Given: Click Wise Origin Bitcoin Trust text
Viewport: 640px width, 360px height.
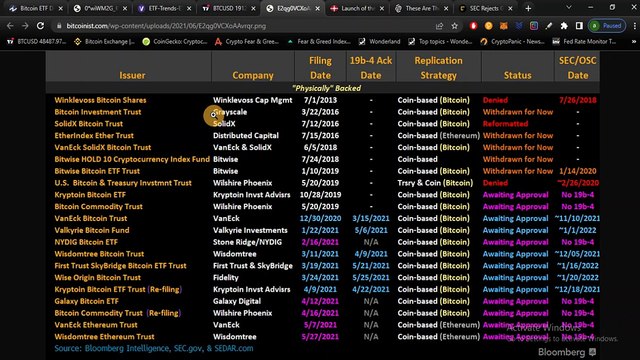Looking at the screenshot, I should (97, 278).
